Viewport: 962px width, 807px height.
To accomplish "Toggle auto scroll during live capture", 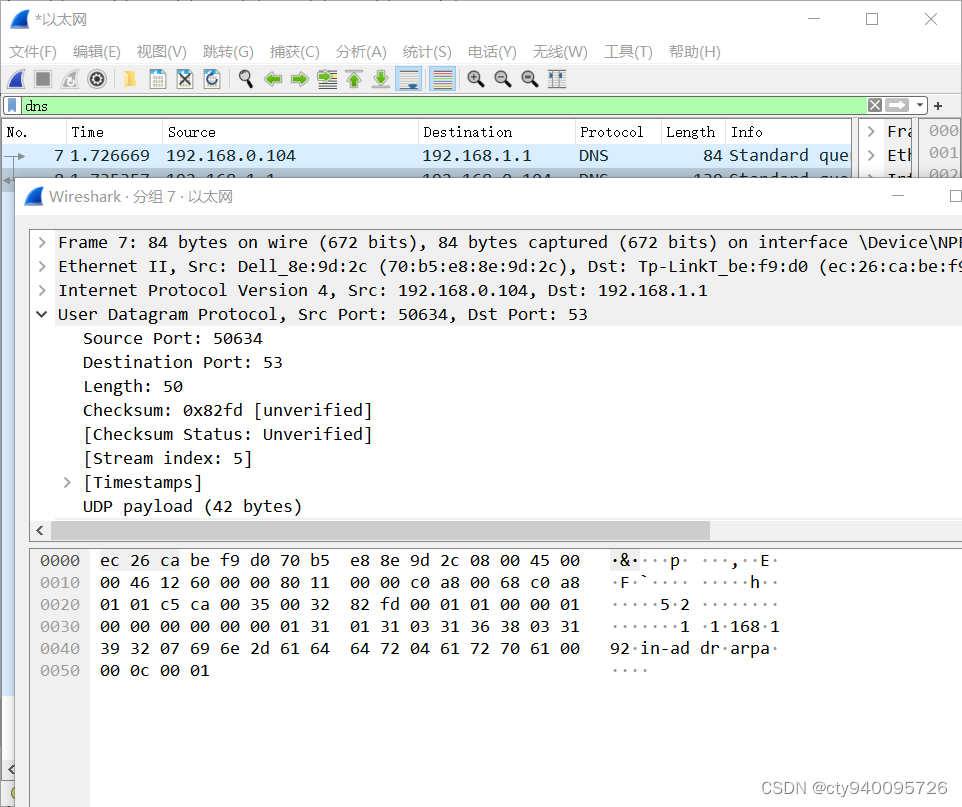I will [x=409, y=79].
